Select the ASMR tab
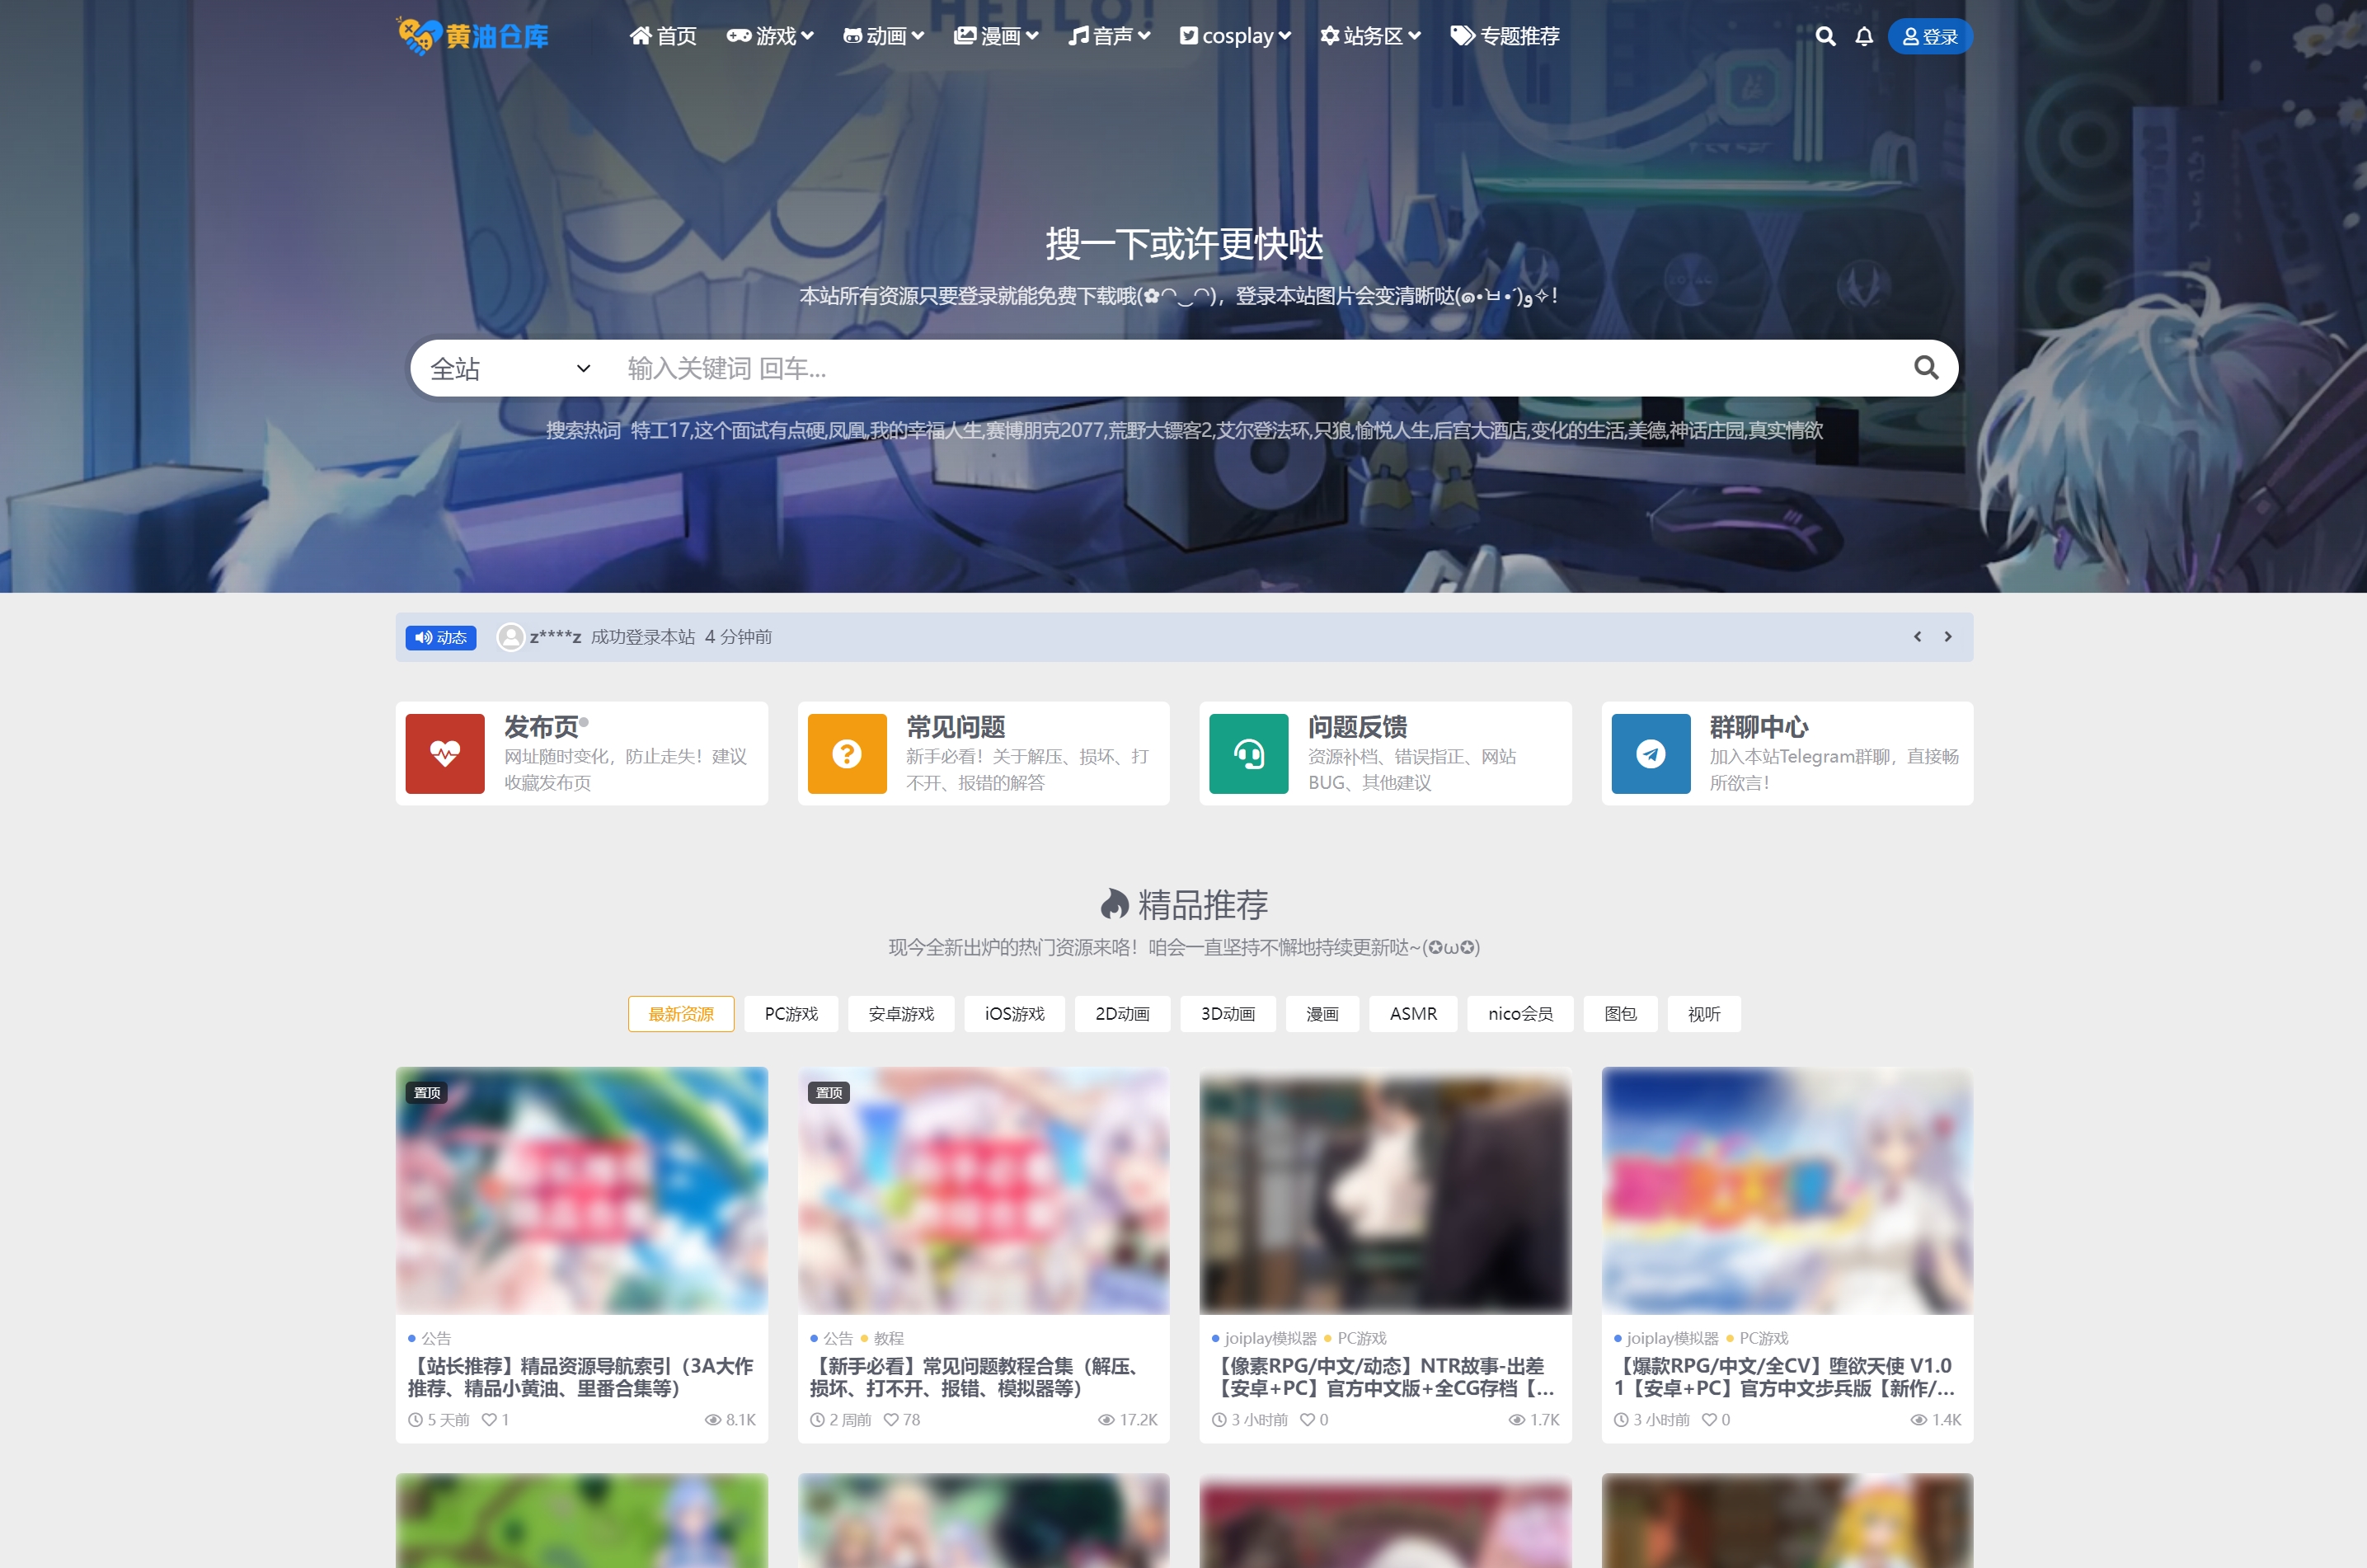The height and width of the screenshot is (1568, 2367). coord(1413,1014)
